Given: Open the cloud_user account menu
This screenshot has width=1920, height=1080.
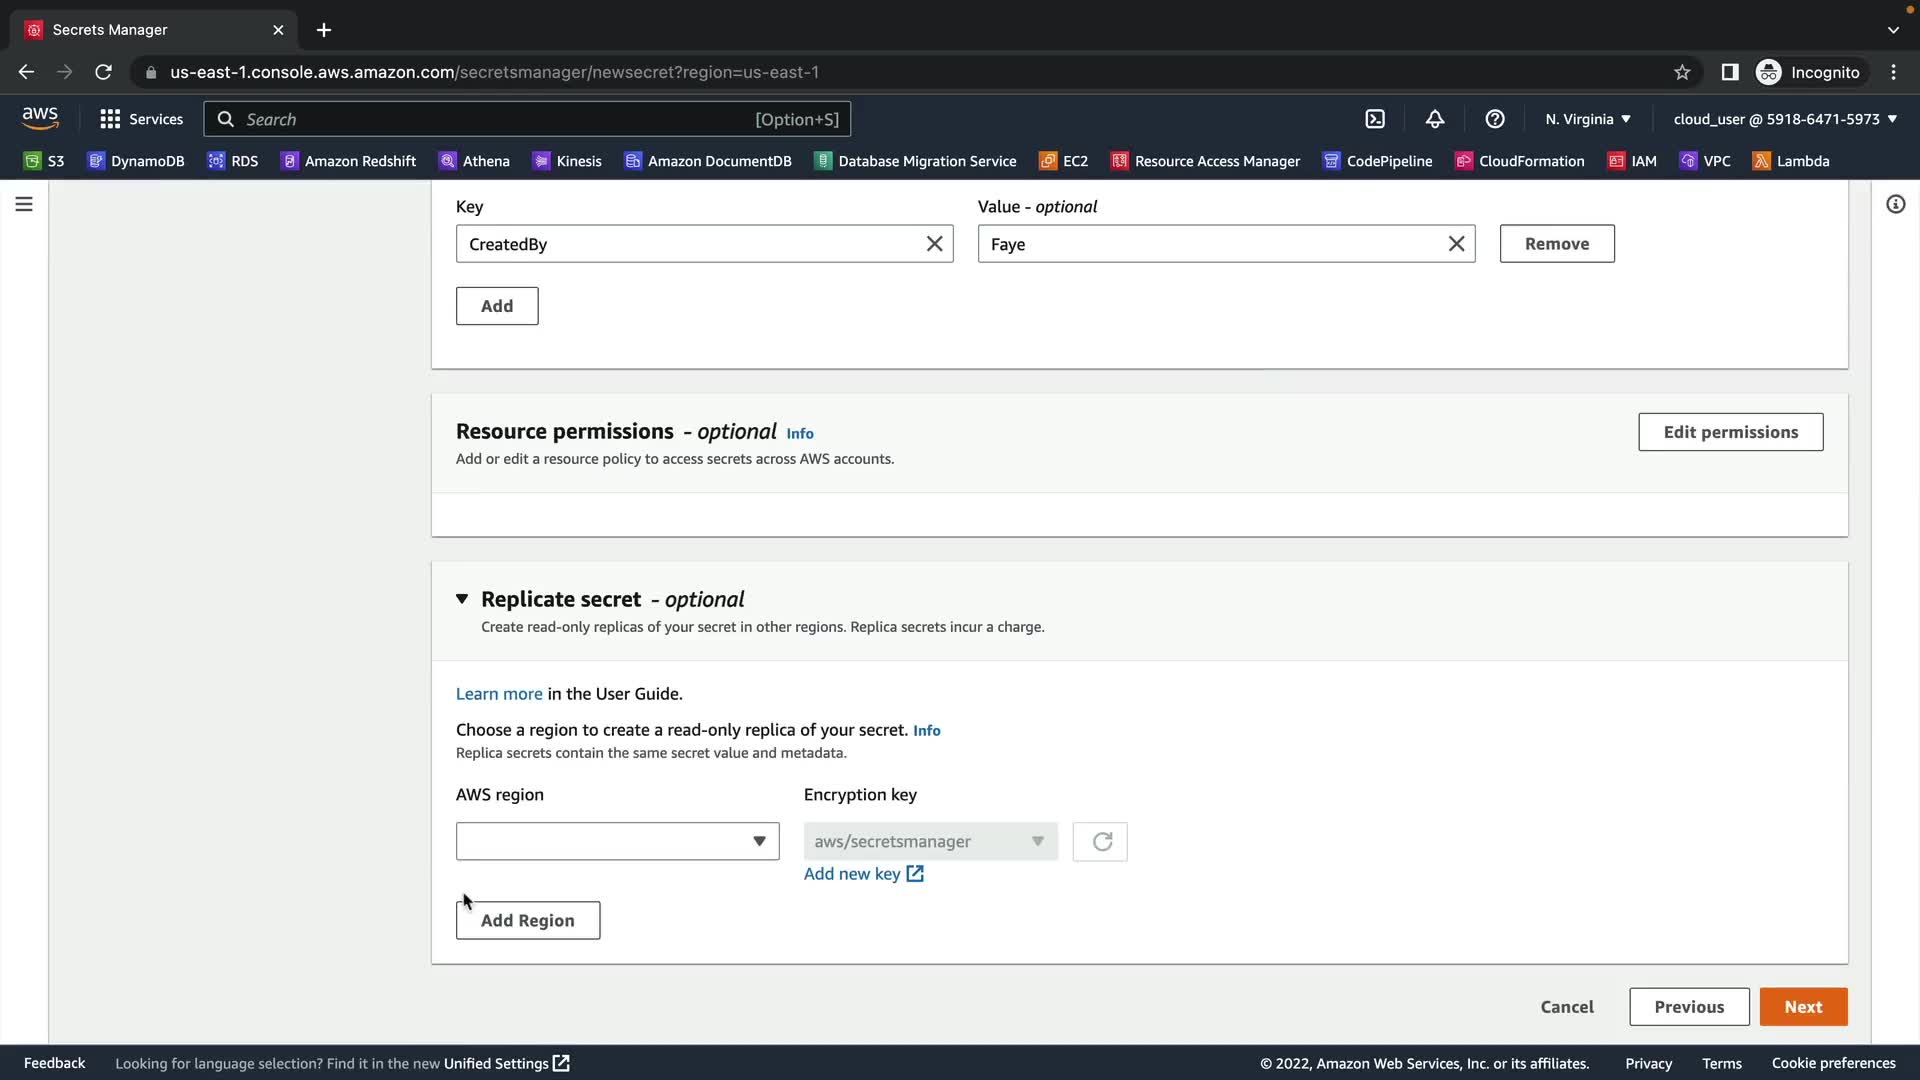Looking at the screenshot, I should tap(1784, 119).
